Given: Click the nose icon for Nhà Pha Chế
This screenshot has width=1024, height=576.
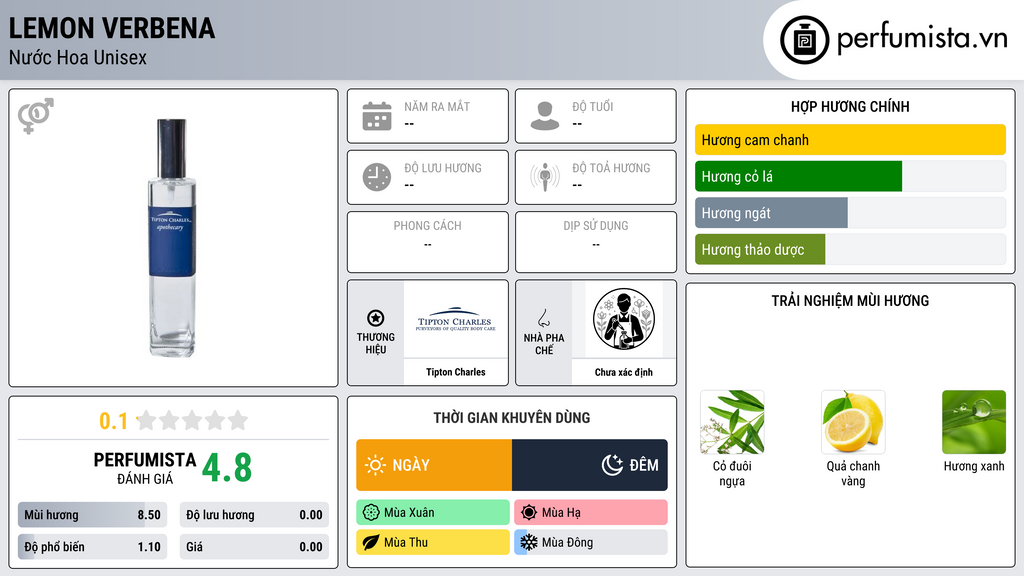Looking at the screenshot, I should 543,318.
